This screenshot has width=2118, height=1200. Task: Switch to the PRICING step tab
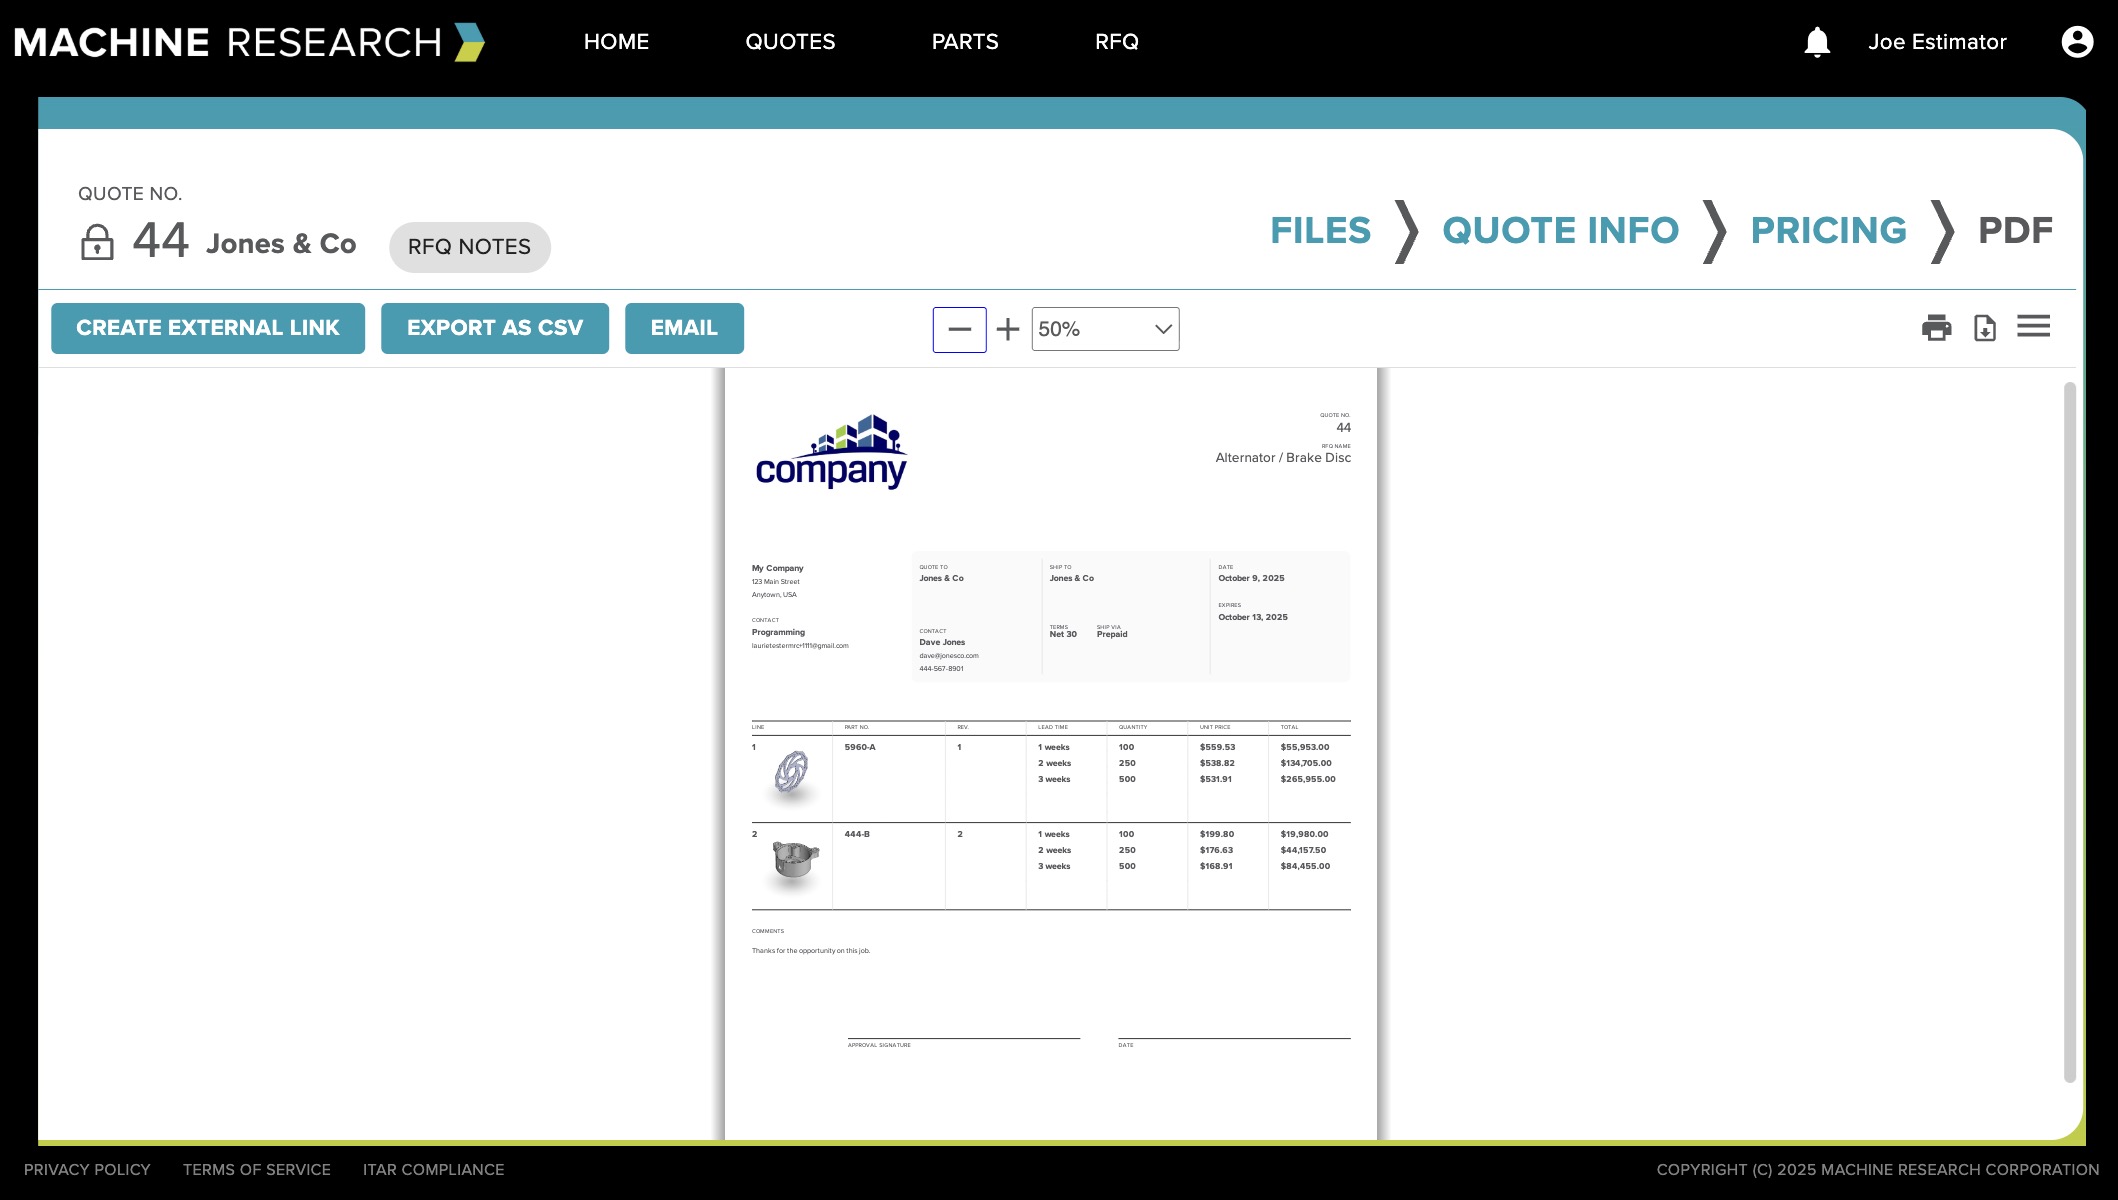tap(1828, 230)
